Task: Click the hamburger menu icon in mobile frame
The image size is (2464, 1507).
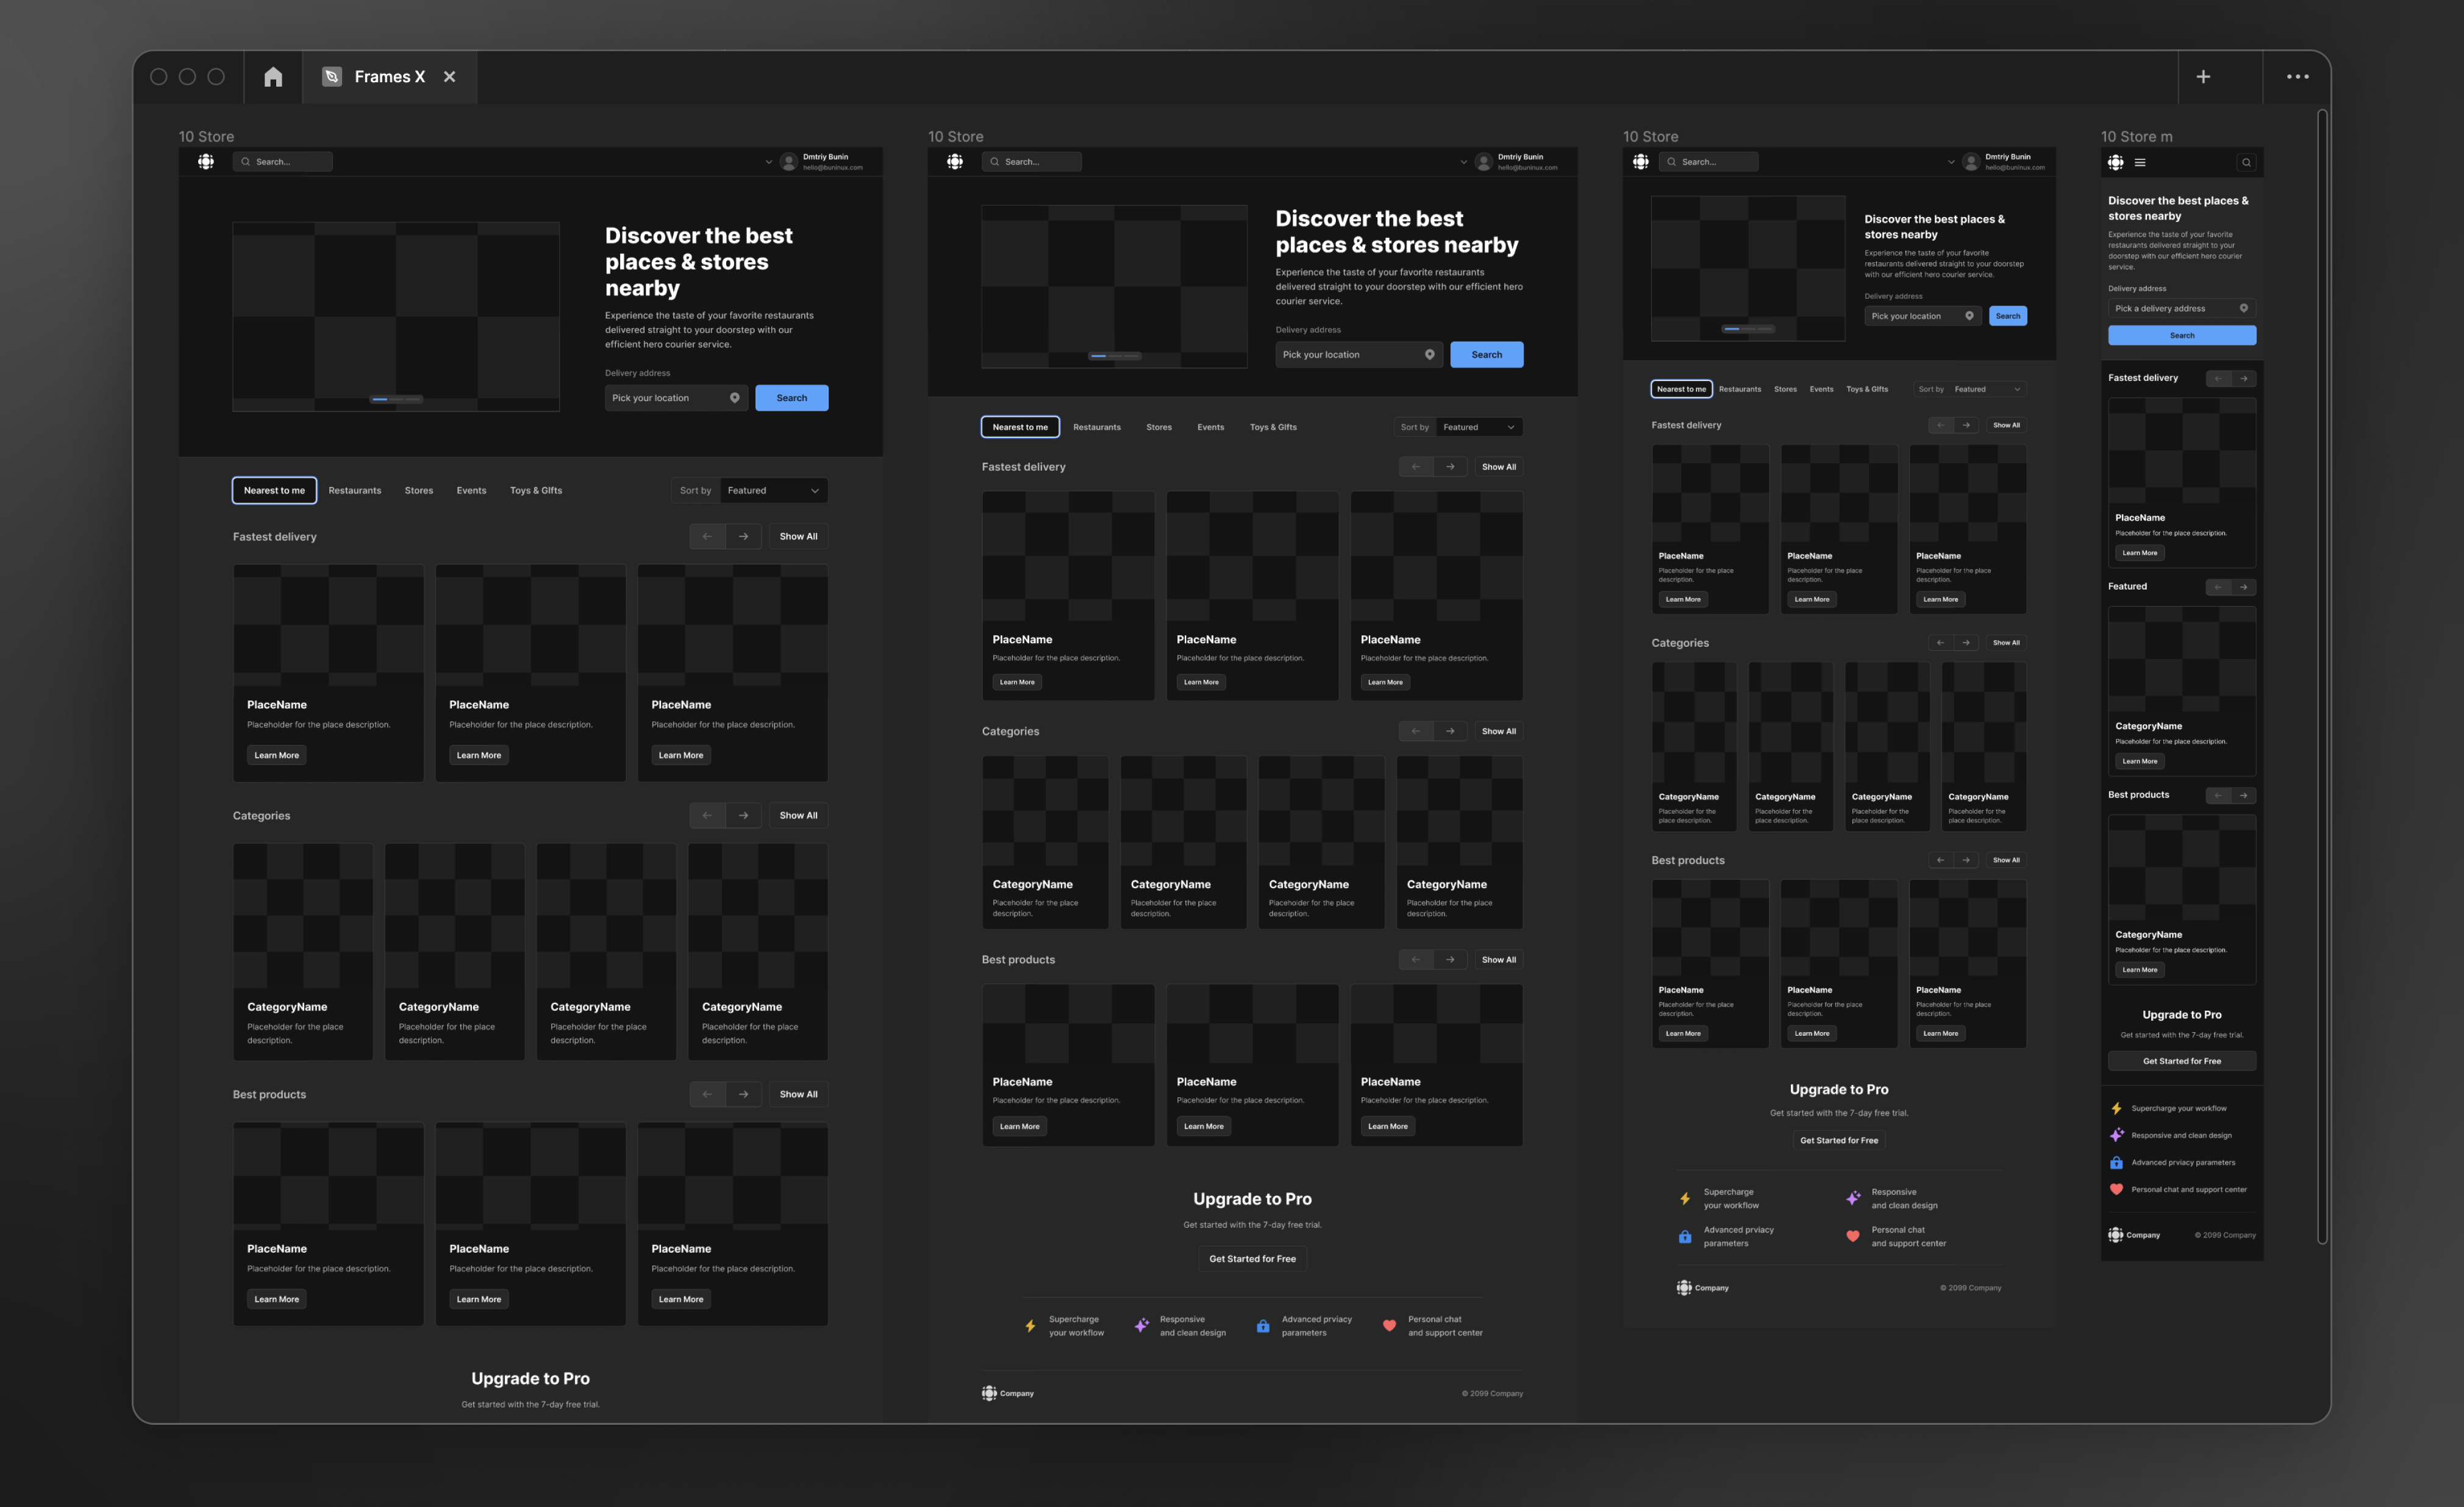Action: pos(2140,162)
